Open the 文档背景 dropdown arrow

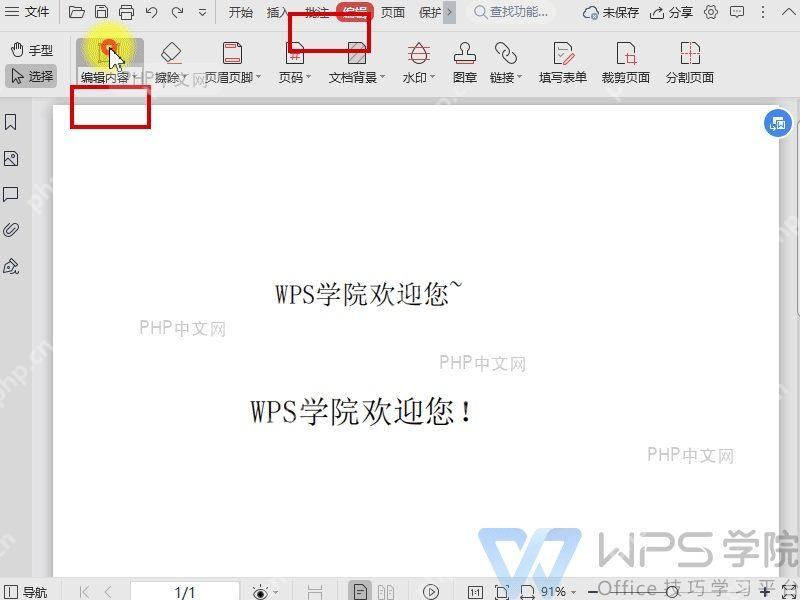383,77
